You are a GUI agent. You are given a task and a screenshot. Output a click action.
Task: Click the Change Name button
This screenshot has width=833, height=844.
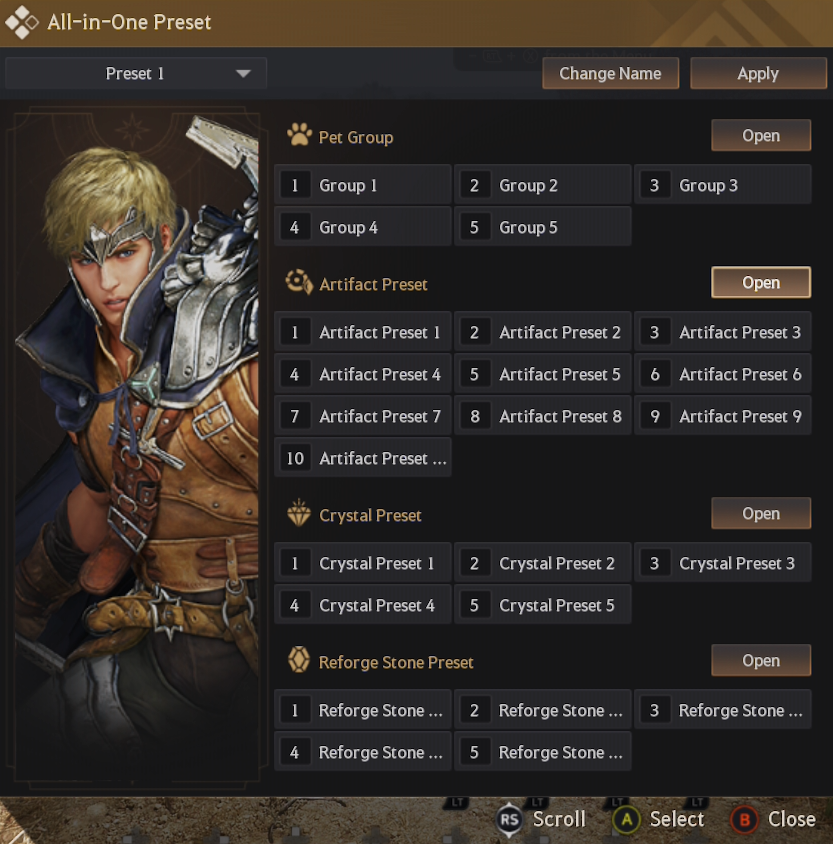610,74
